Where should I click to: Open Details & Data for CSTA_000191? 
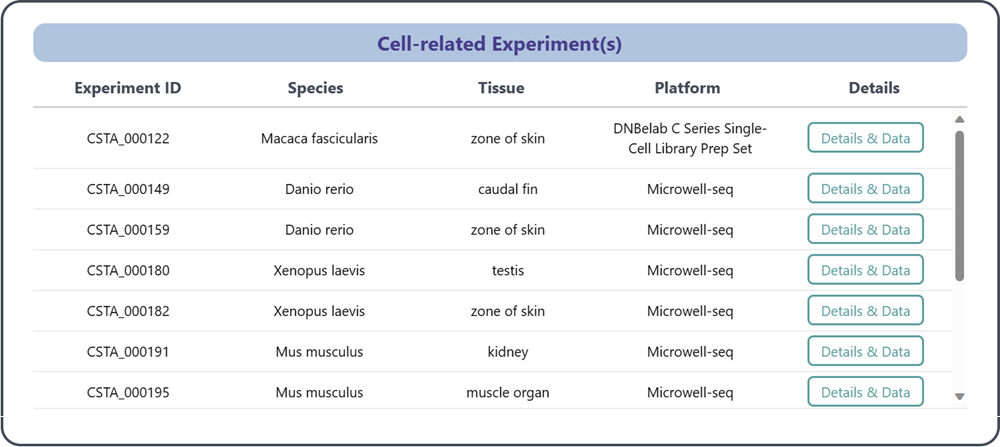(x=865, y=352)
